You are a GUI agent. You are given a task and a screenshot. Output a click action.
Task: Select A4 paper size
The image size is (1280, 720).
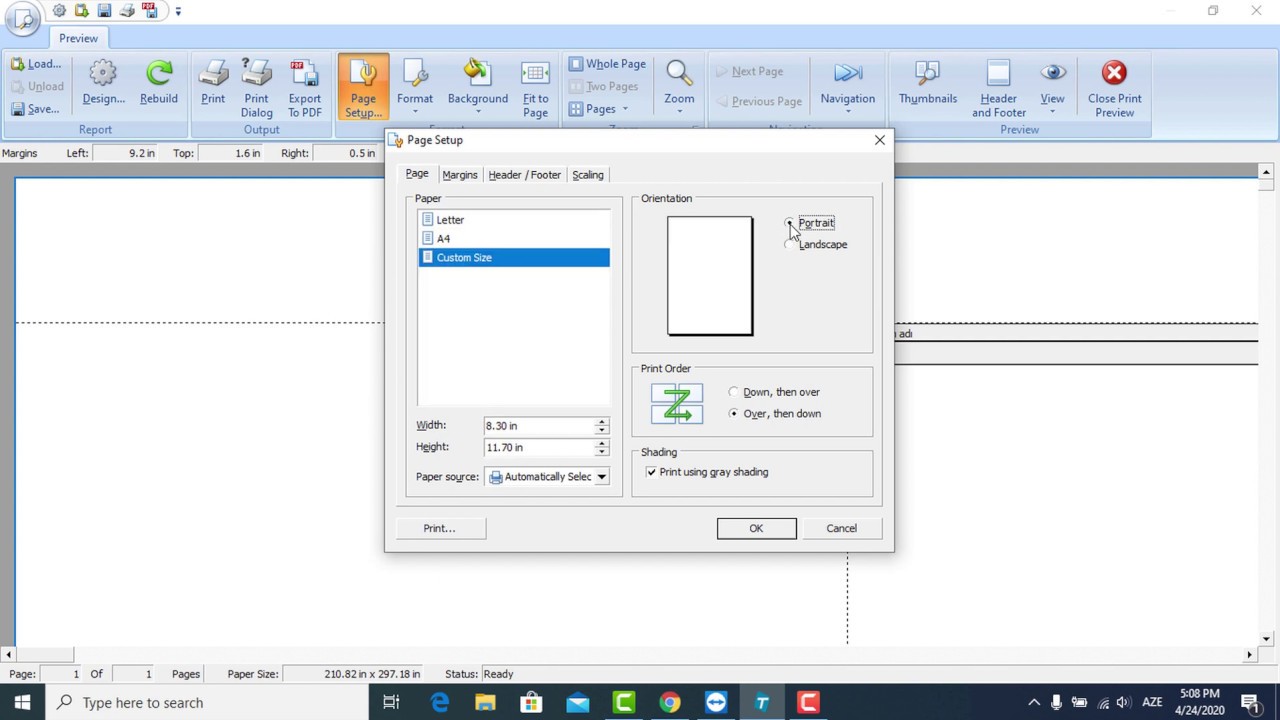[514, 239]
